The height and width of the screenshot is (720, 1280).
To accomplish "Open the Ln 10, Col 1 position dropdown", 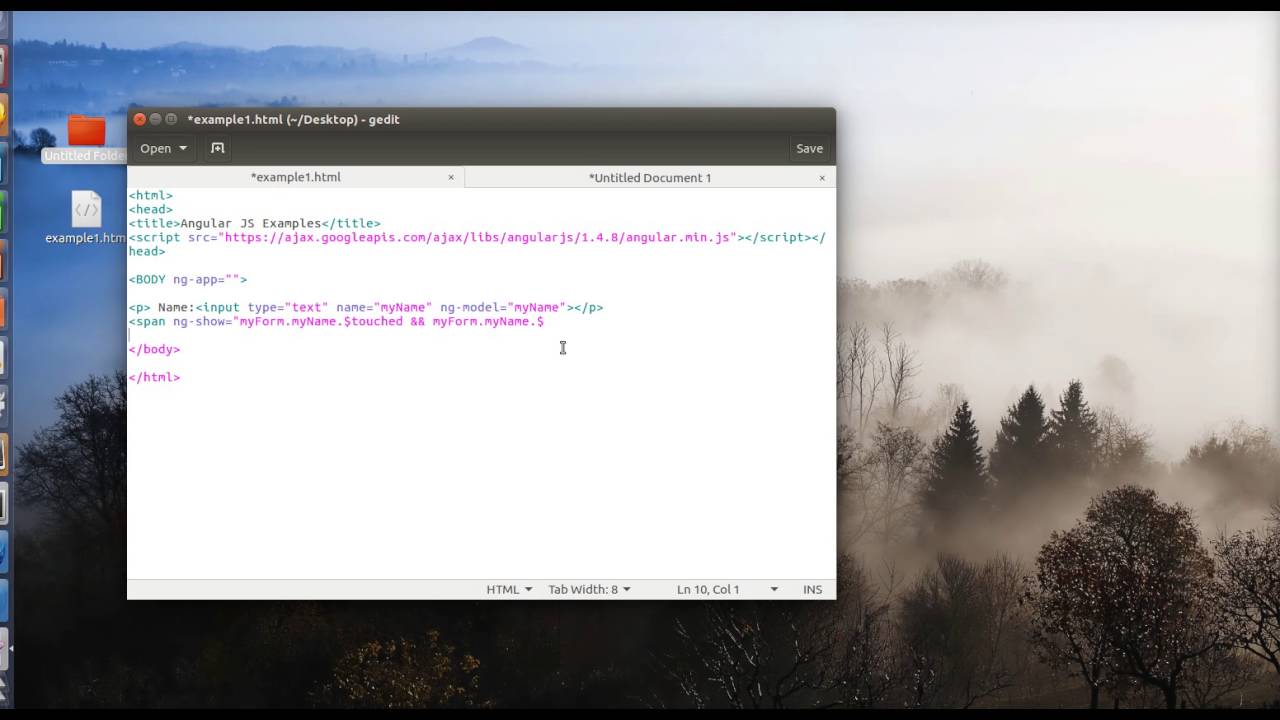I will pyautogui.click(x=727, y=589).
